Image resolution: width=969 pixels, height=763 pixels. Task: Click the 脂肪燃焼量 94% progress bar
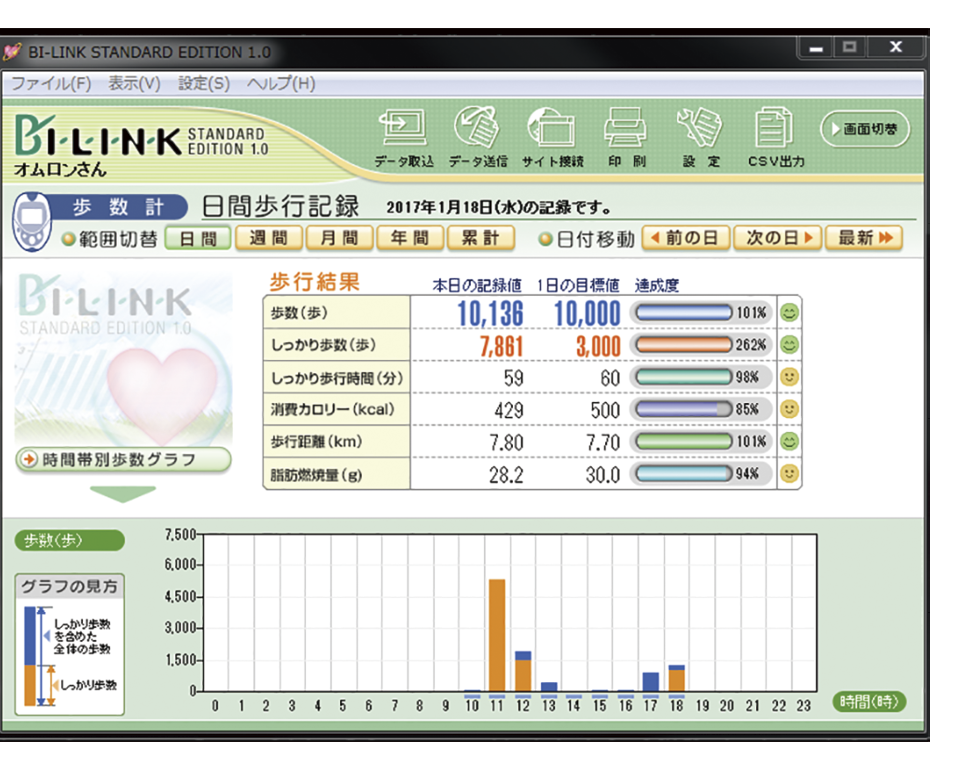click(x=683, y=473)
